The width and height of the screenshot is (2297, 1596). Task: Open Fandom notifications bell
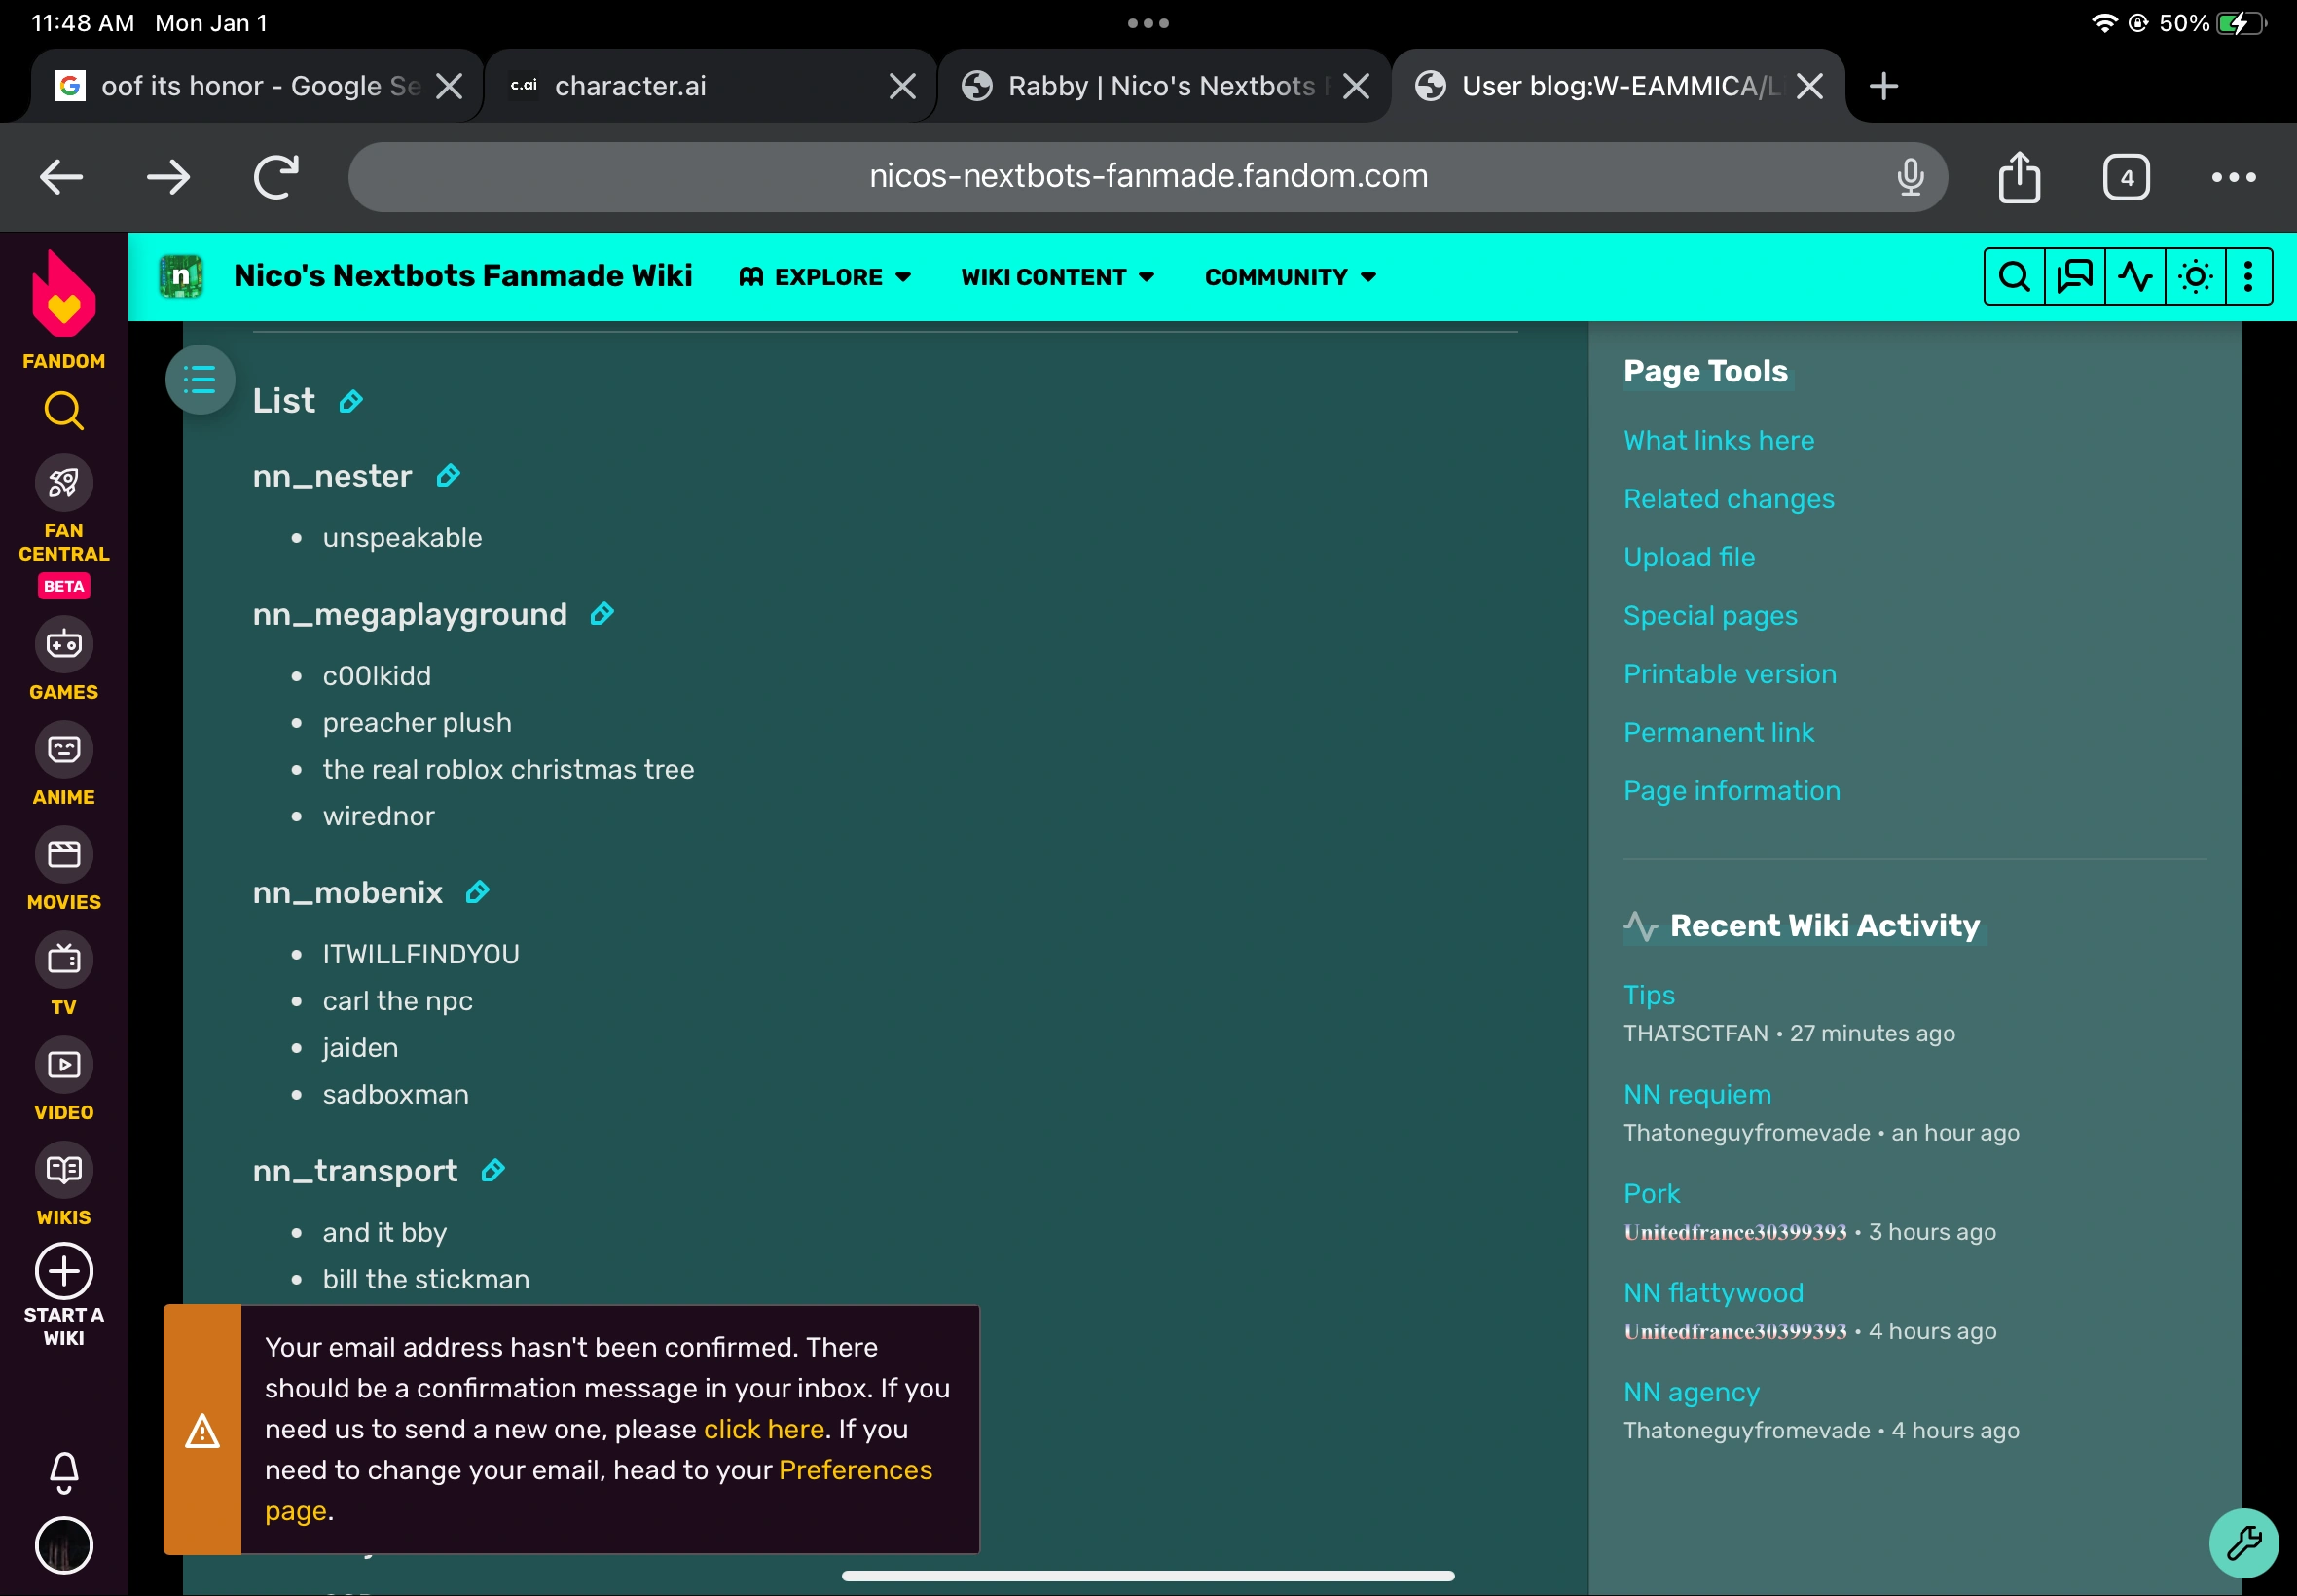(64, 1471)
